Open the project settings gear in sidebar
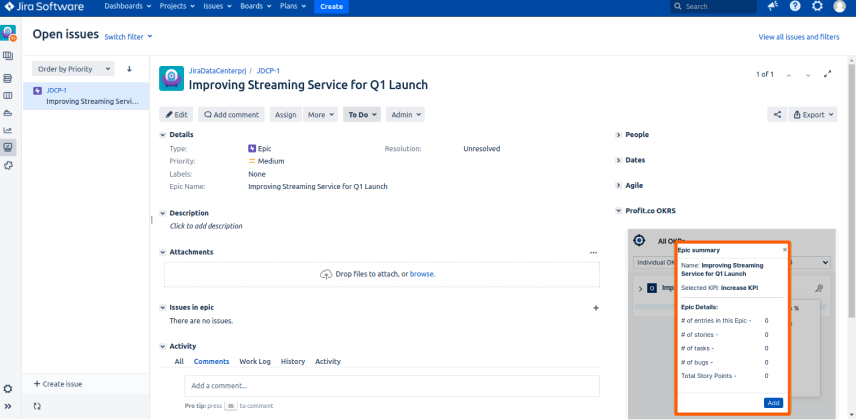 (8, 389)
